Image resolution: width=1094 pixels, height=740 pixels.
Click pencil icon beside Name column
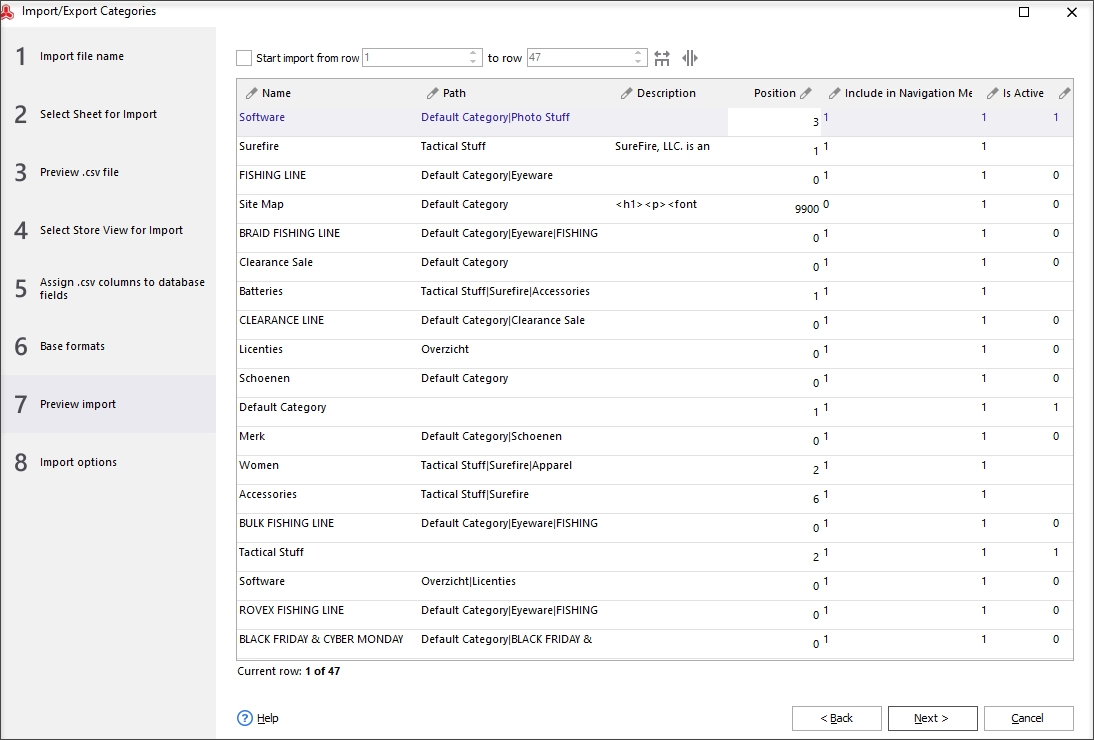click(252, 93)
